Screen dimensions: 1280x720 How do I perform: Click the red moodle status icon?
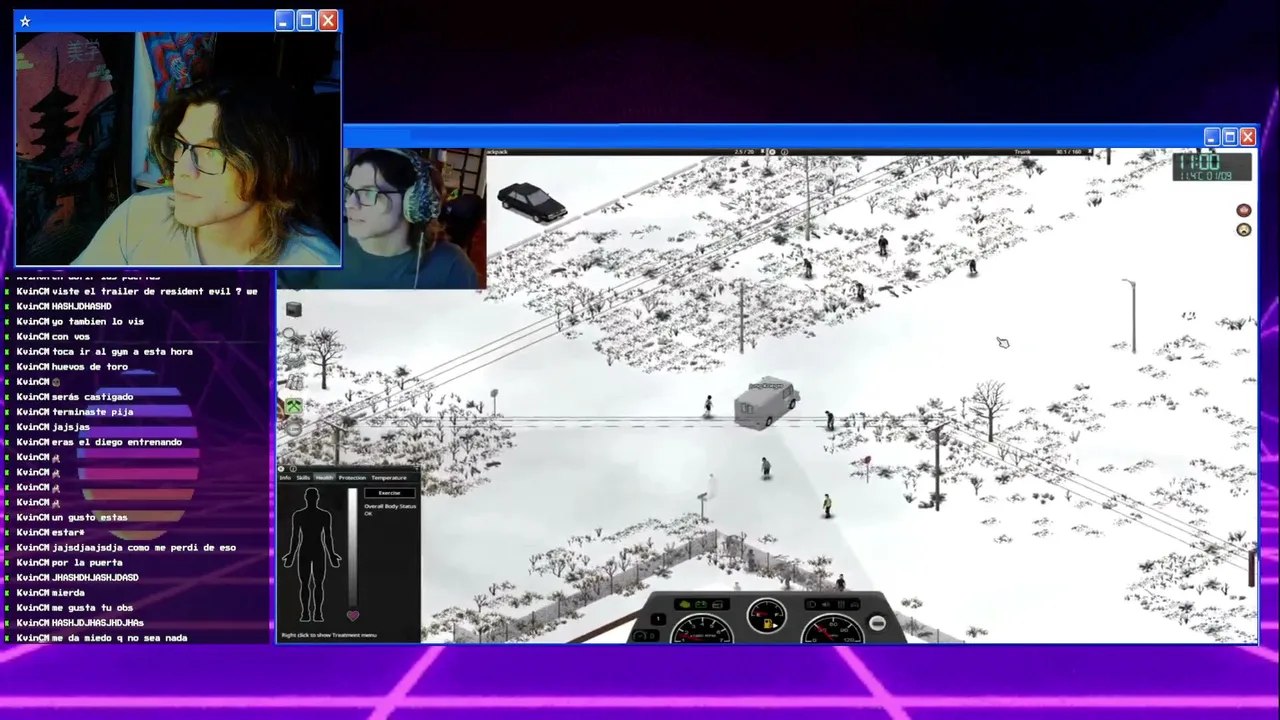click(1243, 210)
